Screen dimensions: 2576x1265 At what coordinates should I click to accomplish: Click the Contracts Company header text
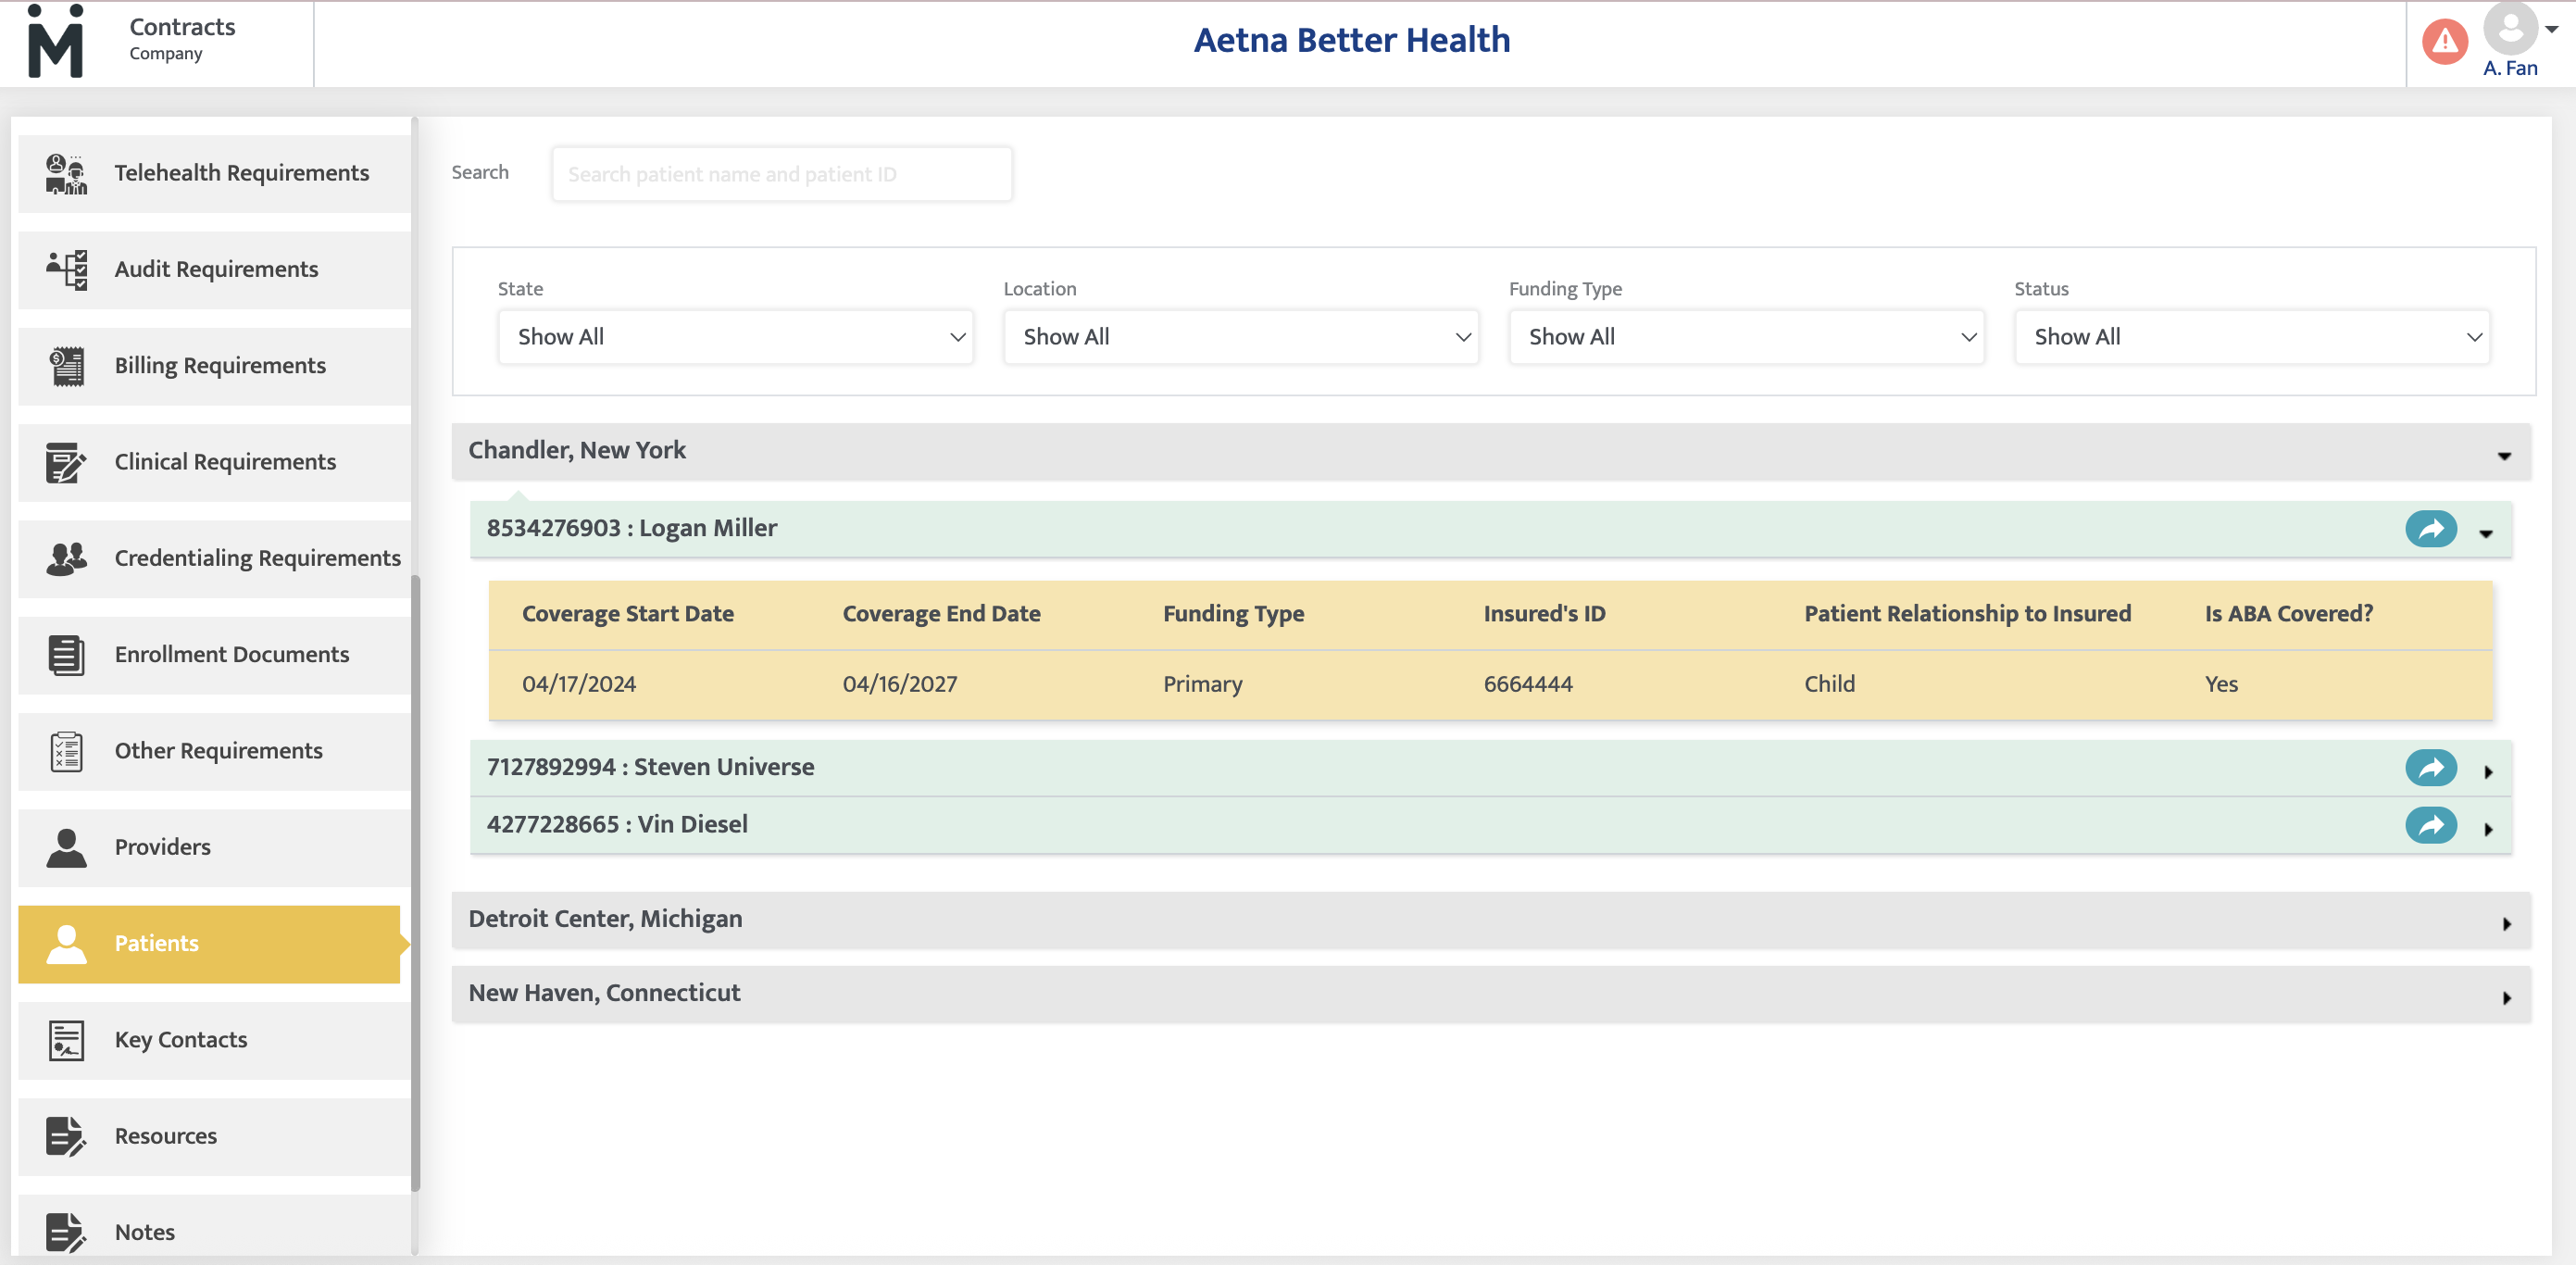pyautogui.click(x=182, y=38)
